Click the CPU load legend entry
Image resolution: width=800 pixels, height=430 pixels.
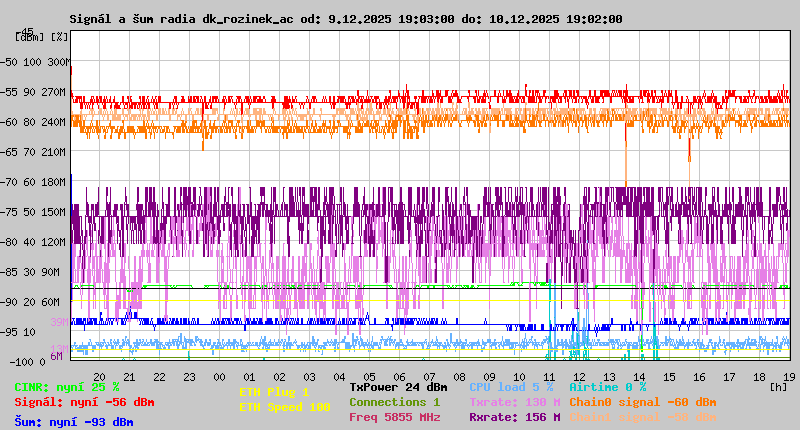click(x=511, y=386)
